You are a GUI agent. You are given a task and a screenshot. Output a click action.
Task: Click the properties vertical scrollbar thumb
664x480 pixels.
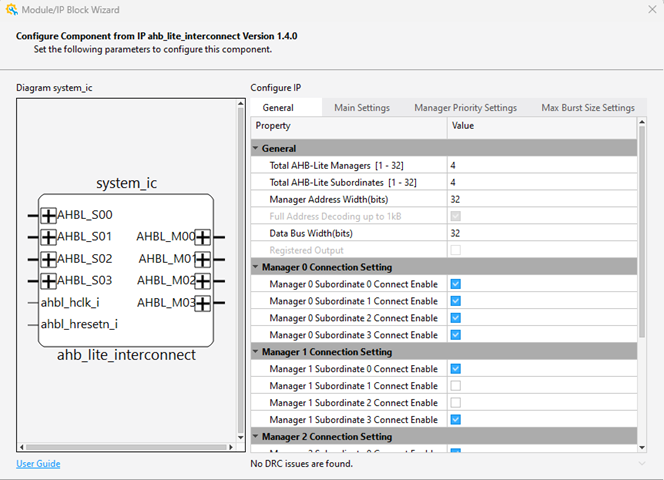coord(642,232)
